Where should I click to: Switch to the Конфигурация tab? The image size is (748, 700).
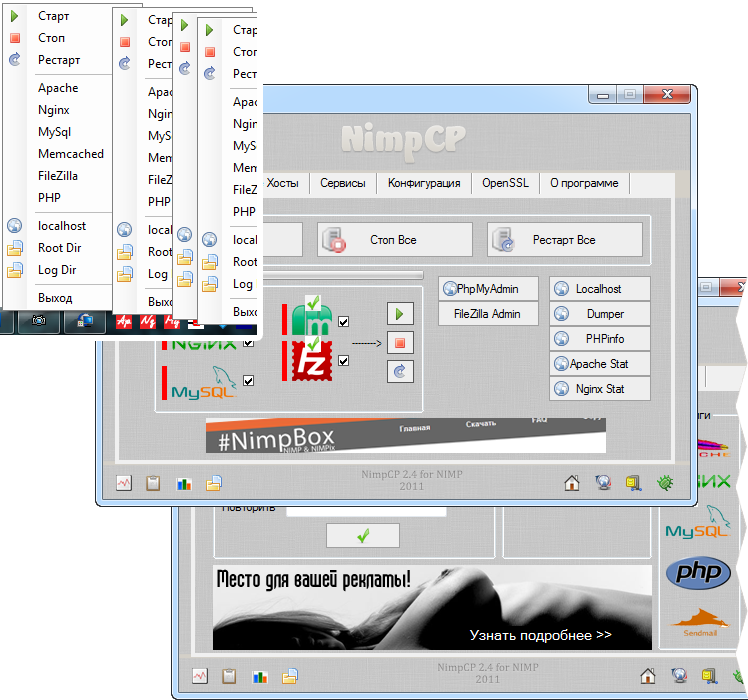point(424,183)
